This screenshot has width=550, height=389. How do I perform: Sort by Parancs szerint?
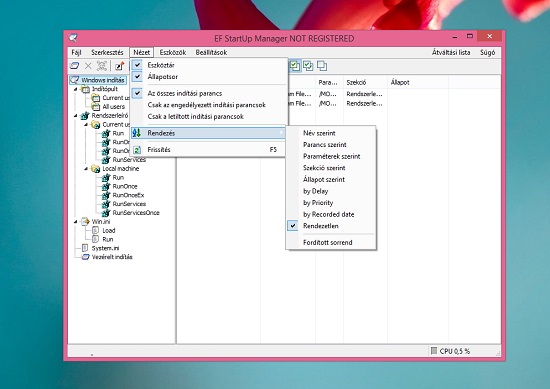tap(331, 145)
